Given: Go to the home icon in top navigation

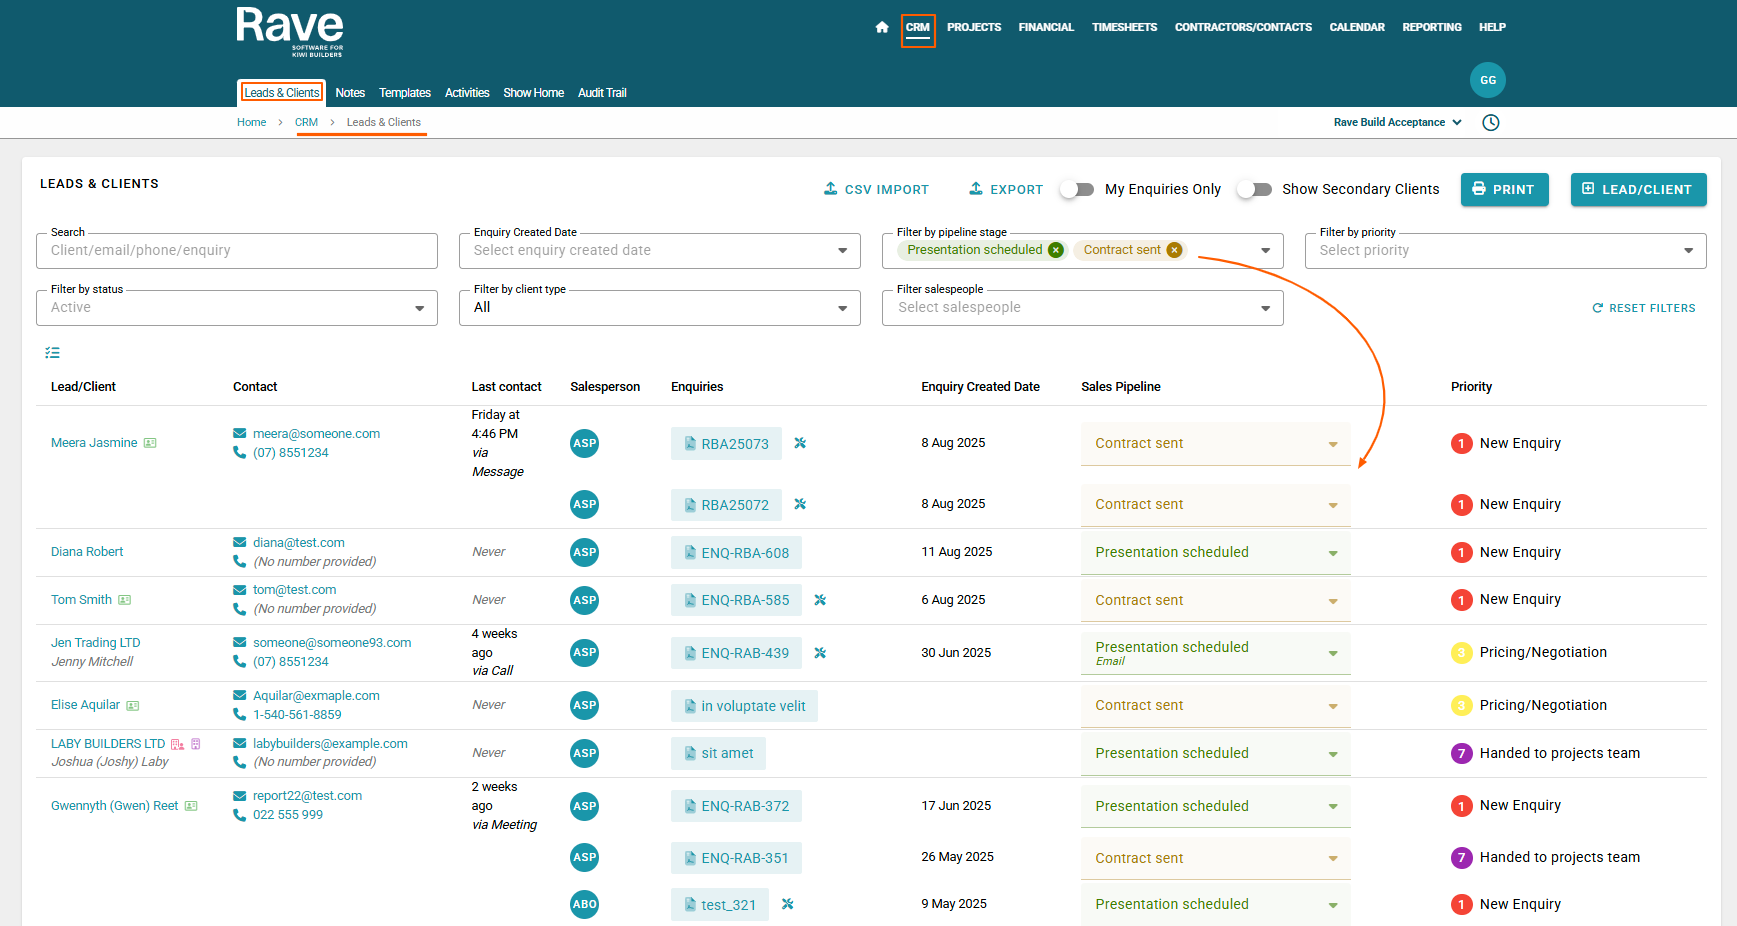Looking at the screenshot, I should 881,27.
